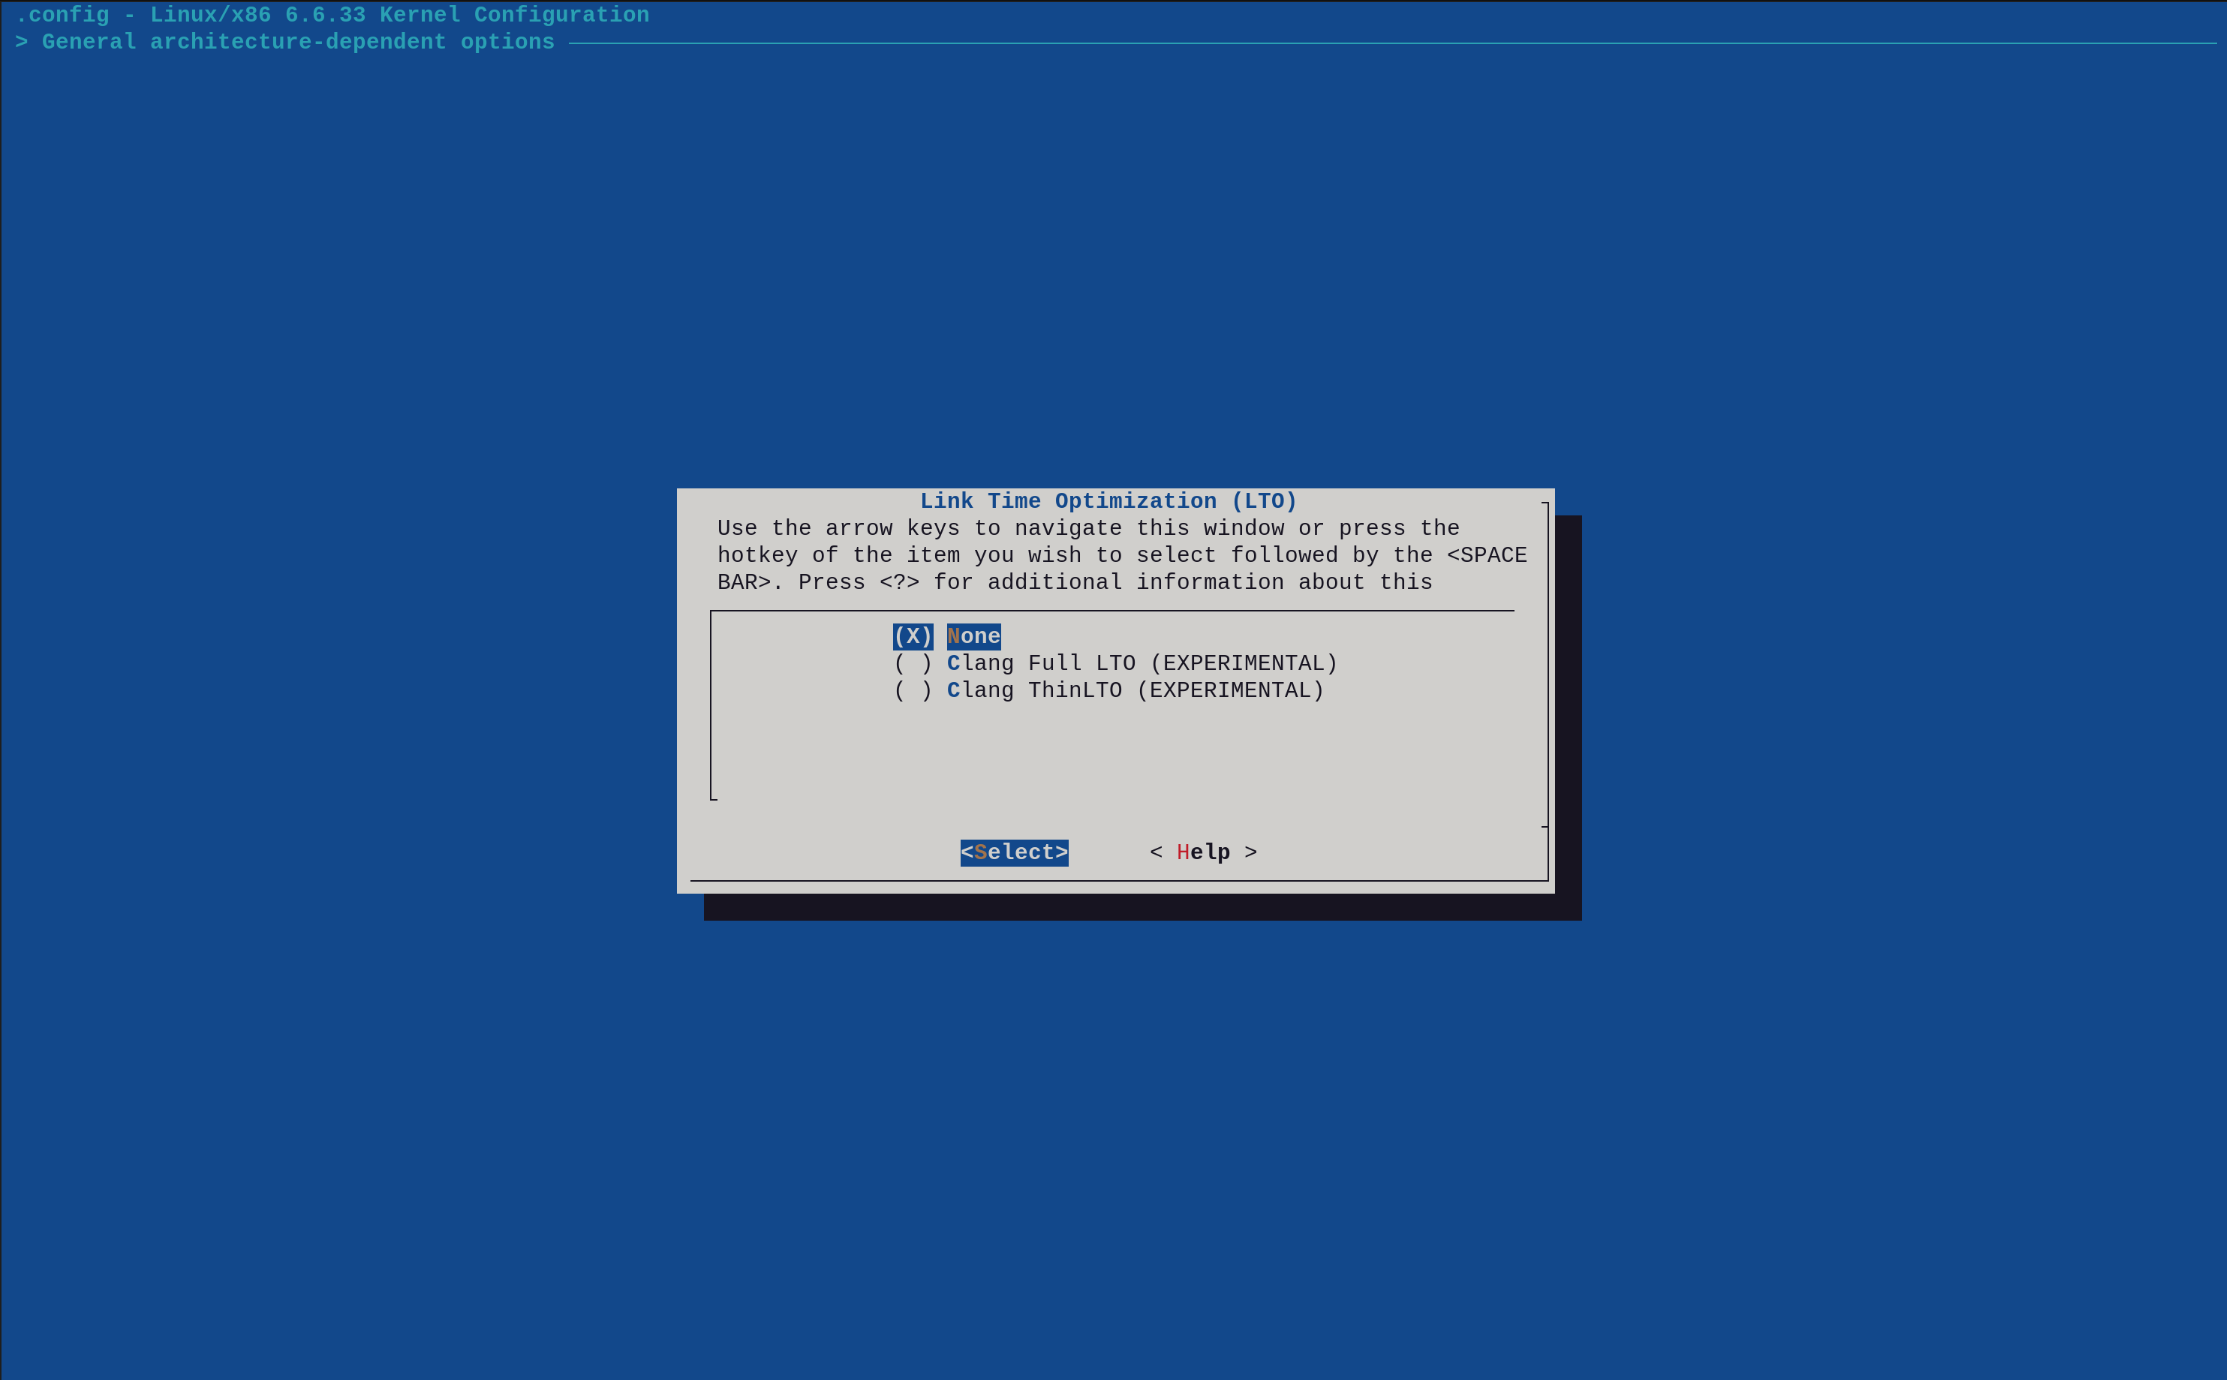The image size is (2227, 1380).
Task: Open the < Help > button
Action: pos(1203,853)
